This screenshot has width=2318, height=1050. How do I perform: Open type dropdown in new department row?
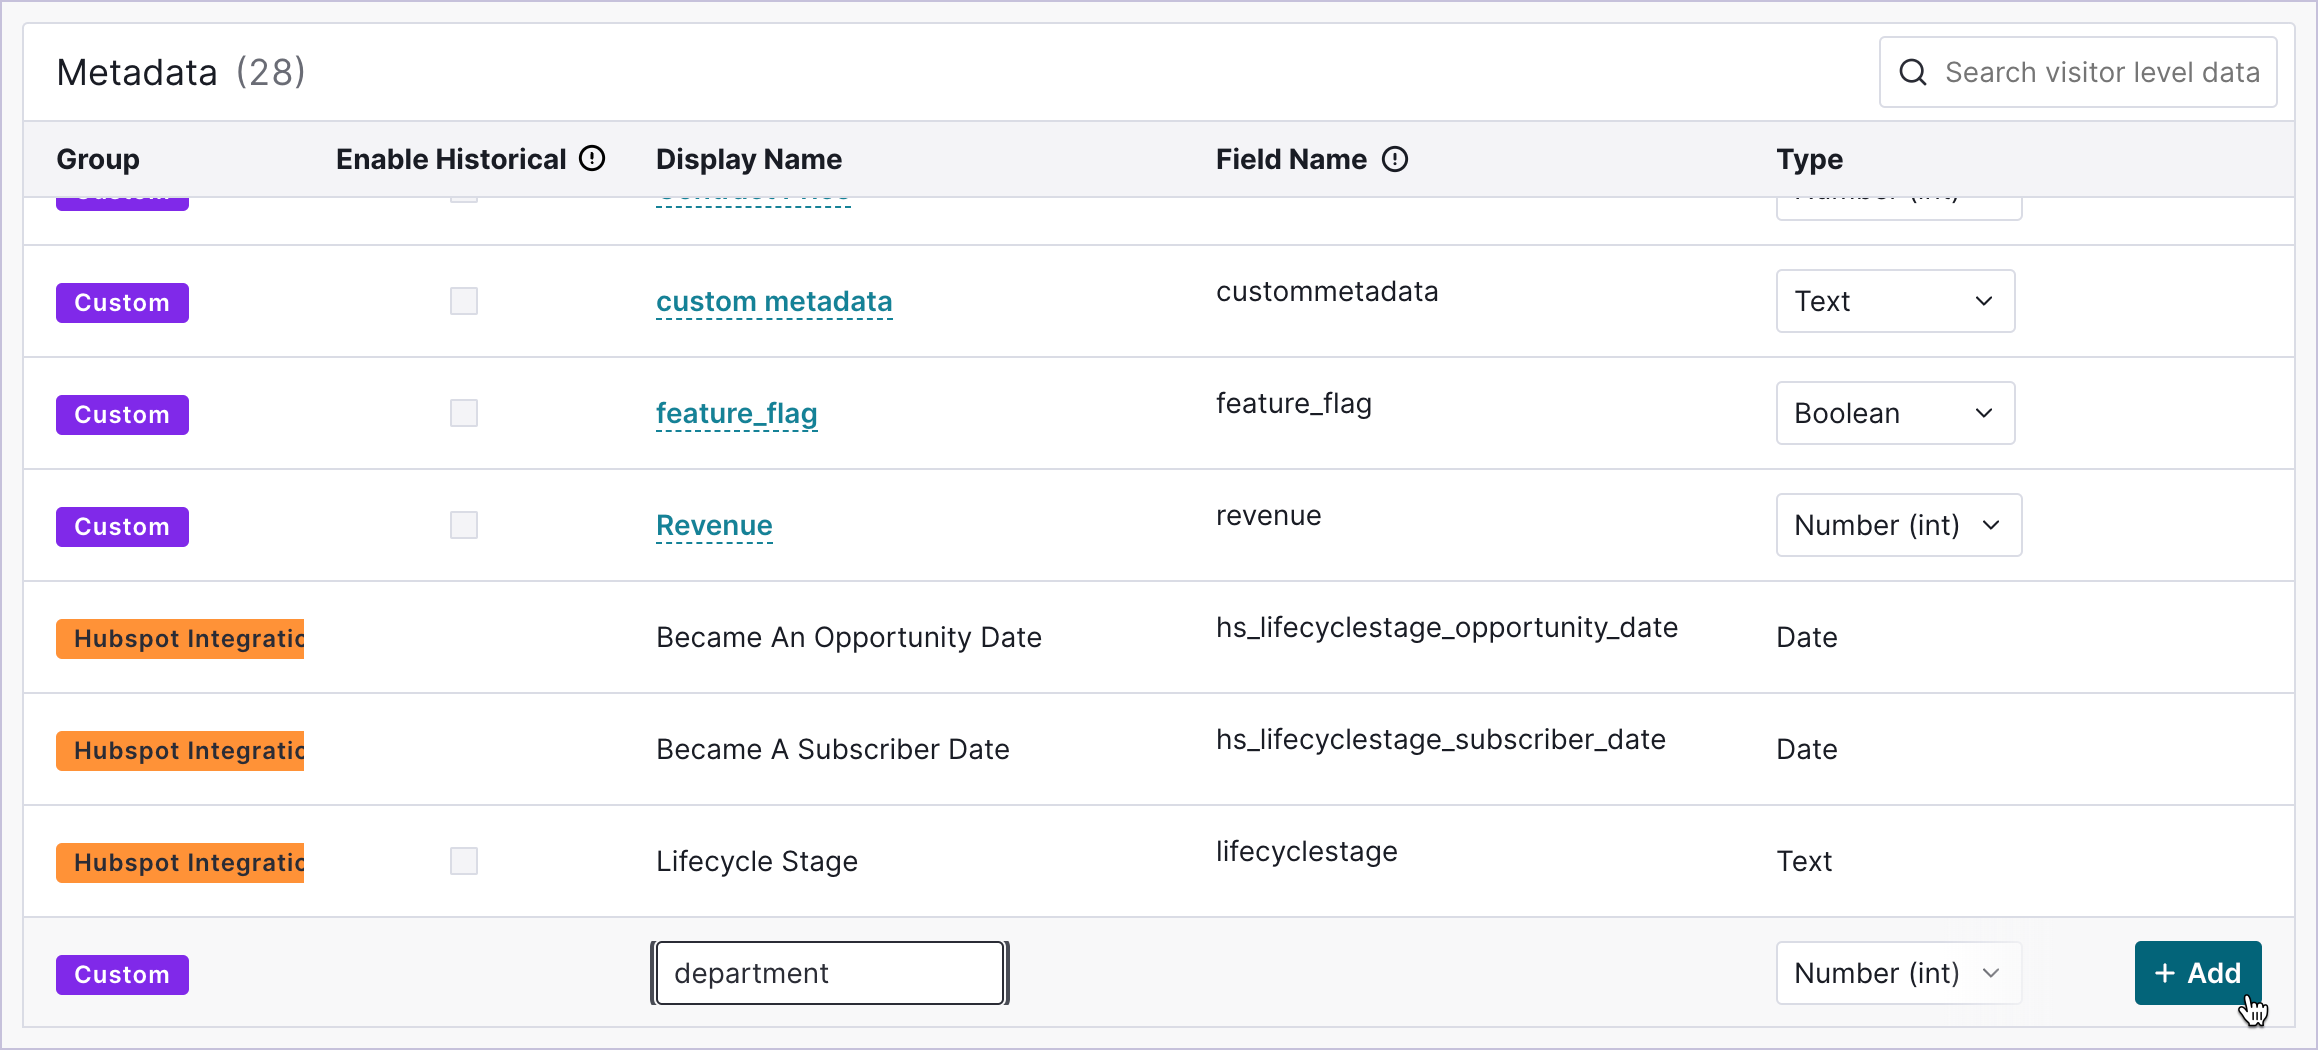tap(1897, 973)
